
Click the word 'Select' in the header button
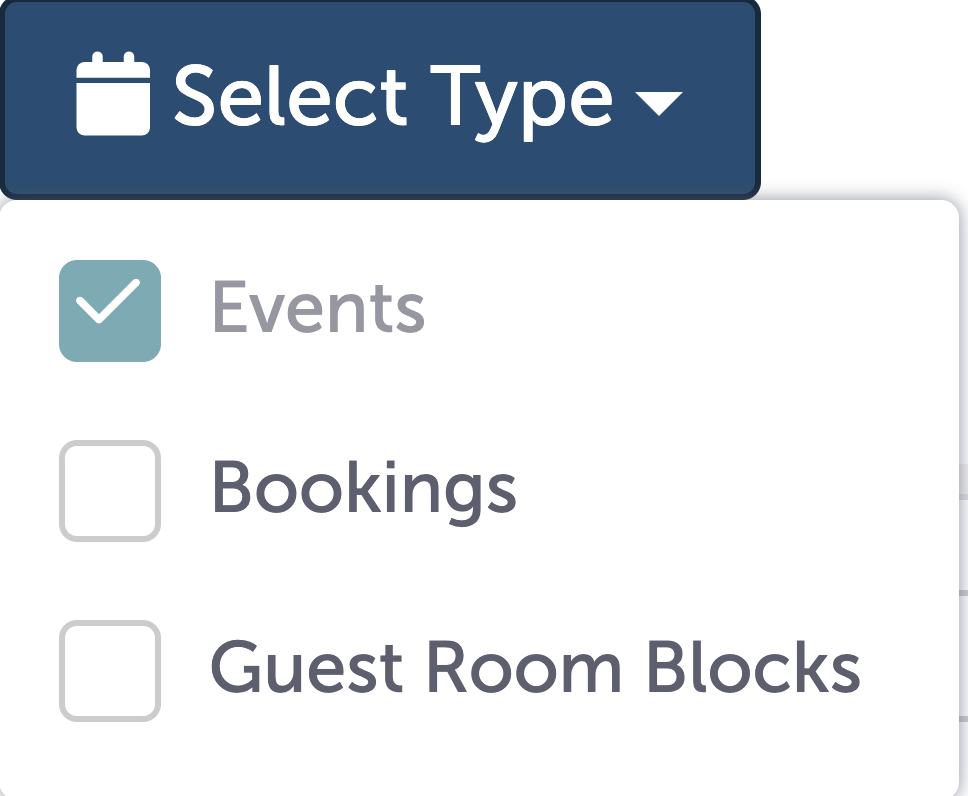pyautogui.click(x=290, y=97)
